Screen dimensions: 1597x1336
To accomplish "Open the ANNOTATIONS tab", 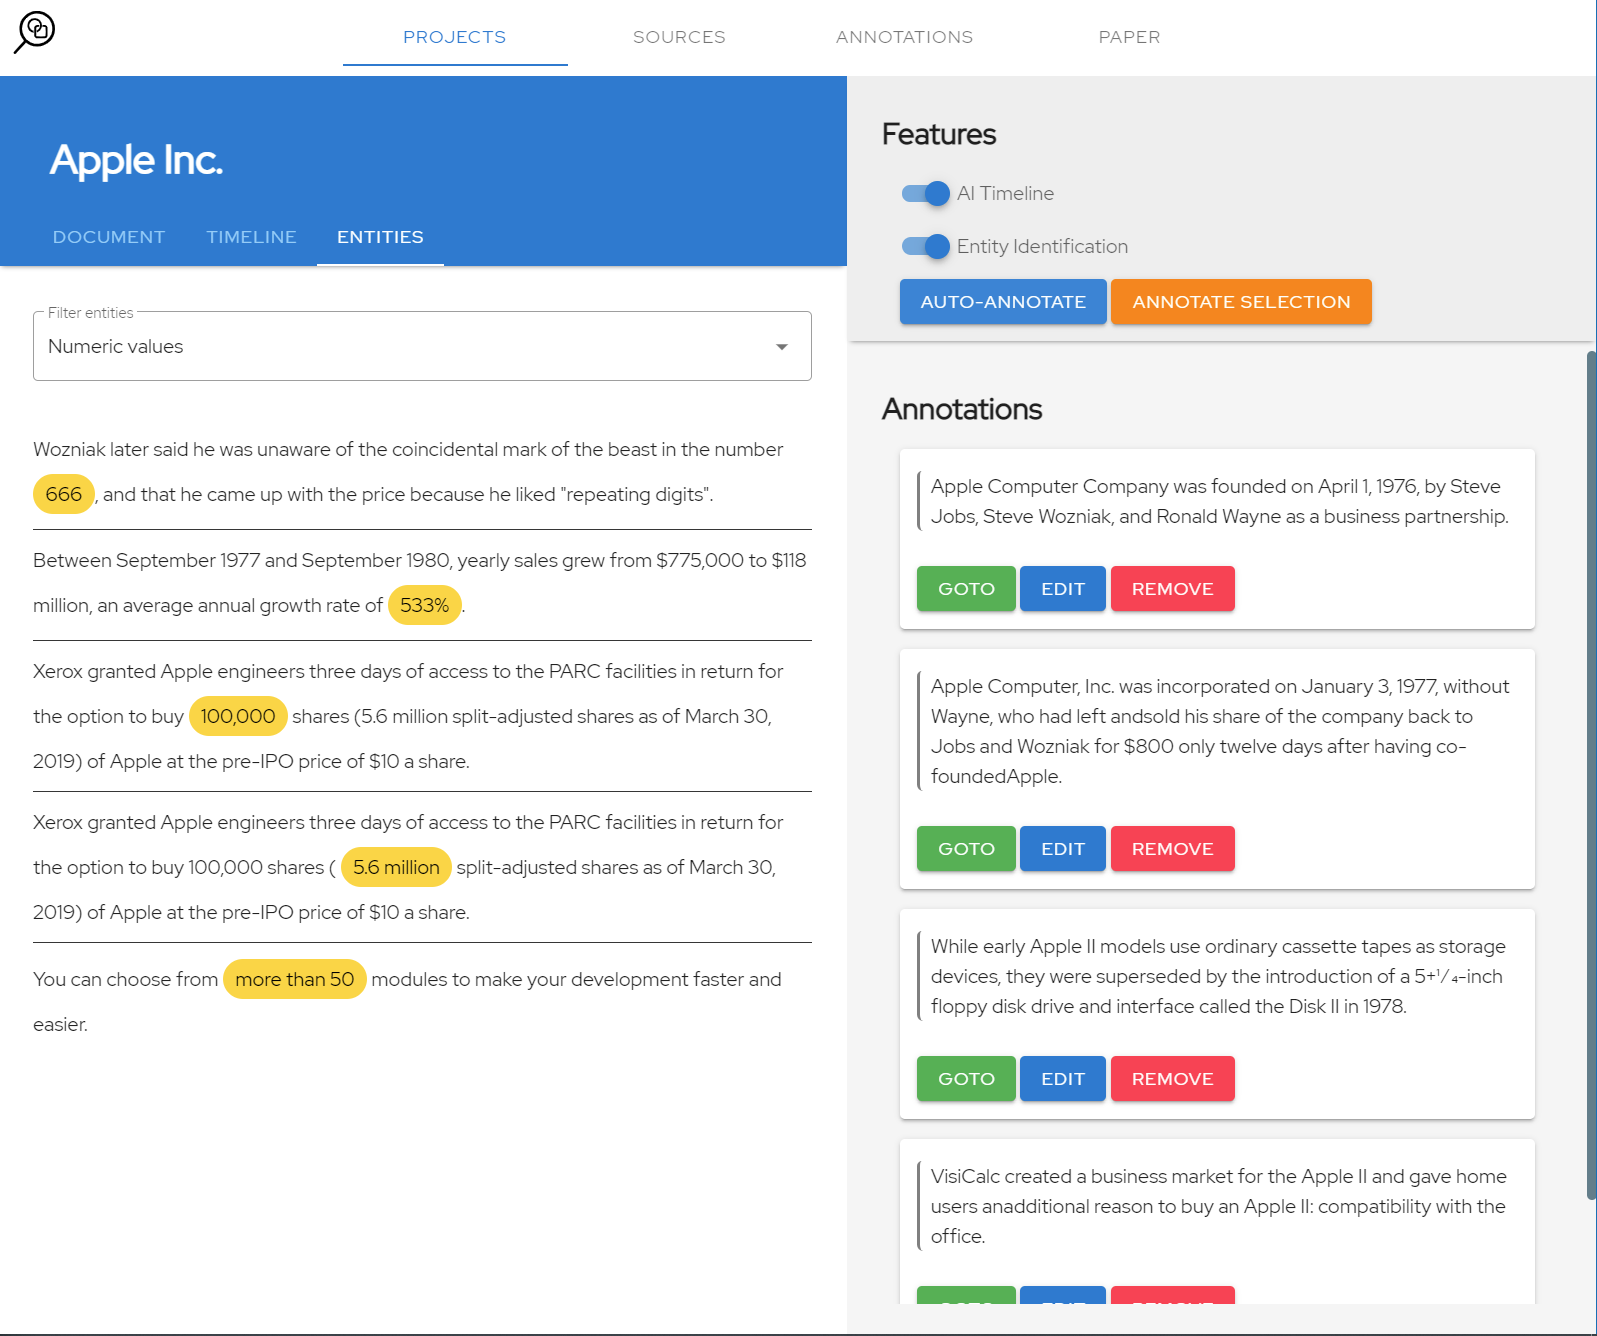I will click(905, 37).
